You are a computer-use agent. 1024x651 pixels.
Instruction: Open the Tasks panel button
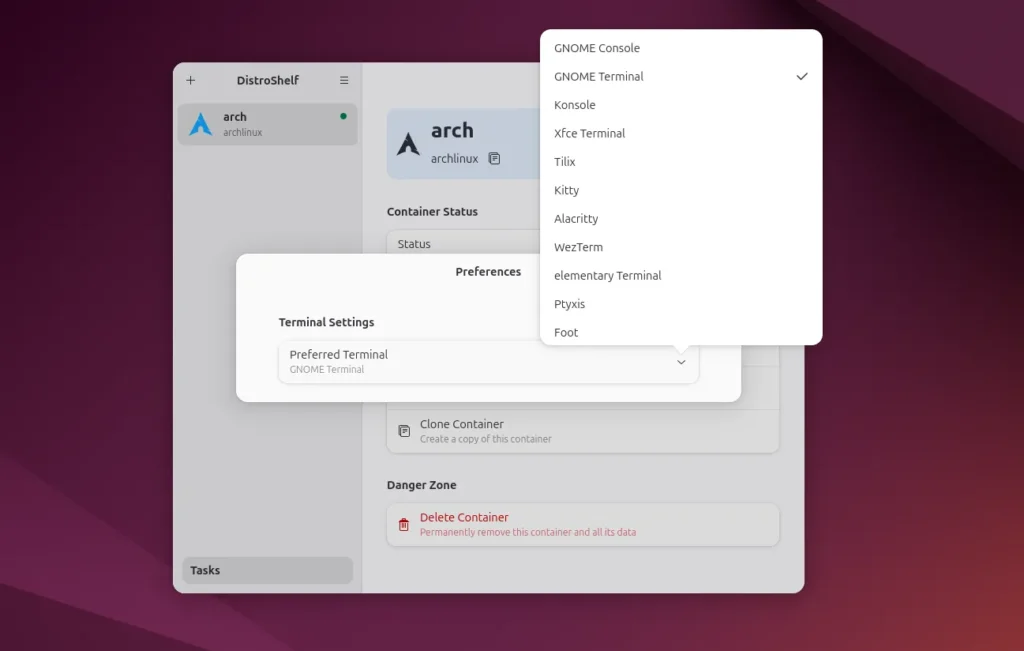pos(268,570)
